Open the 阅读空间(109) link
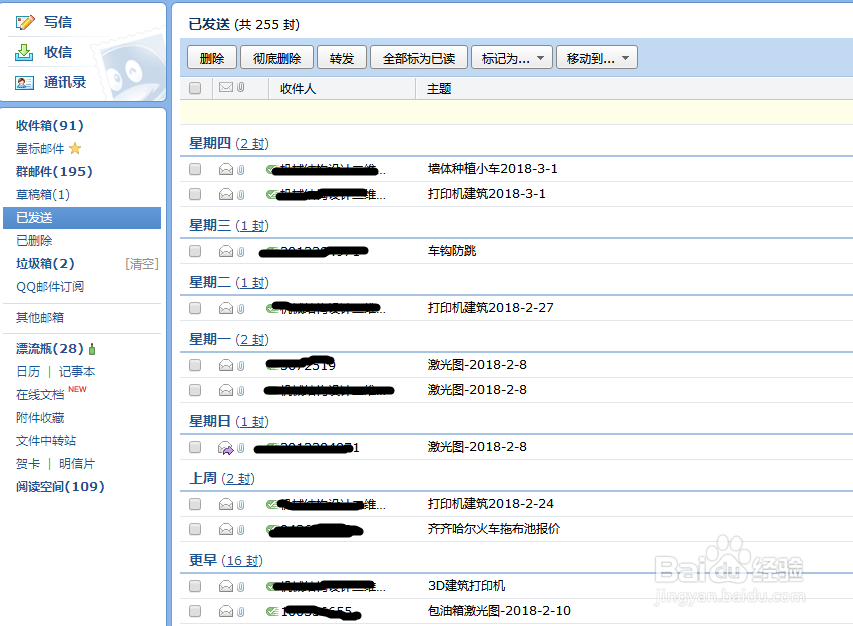853x626 pixels. point(60,487)
